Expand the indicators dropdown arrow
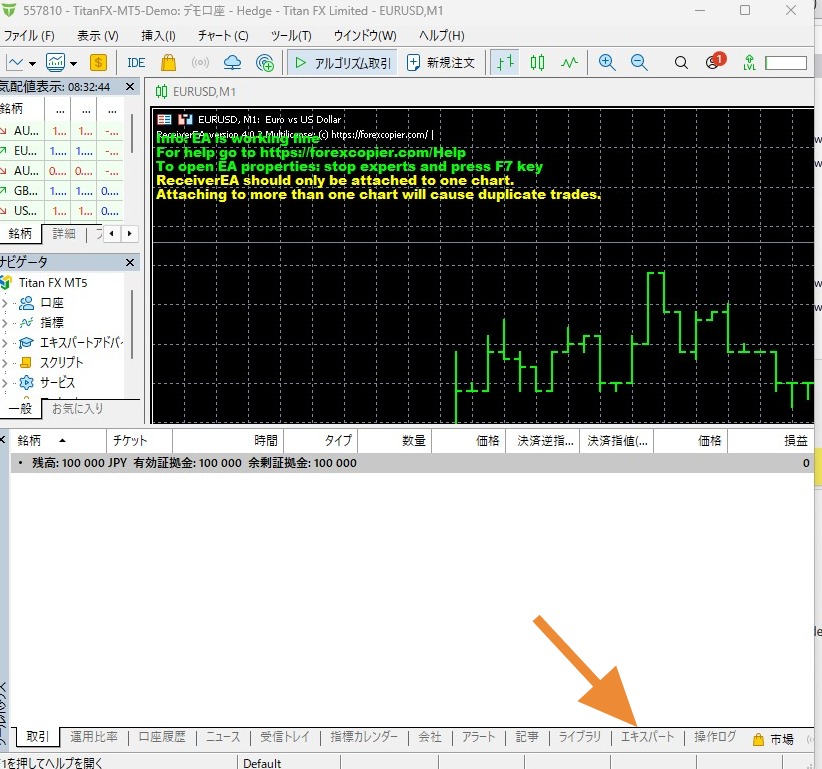 click(x=73, y=63)
